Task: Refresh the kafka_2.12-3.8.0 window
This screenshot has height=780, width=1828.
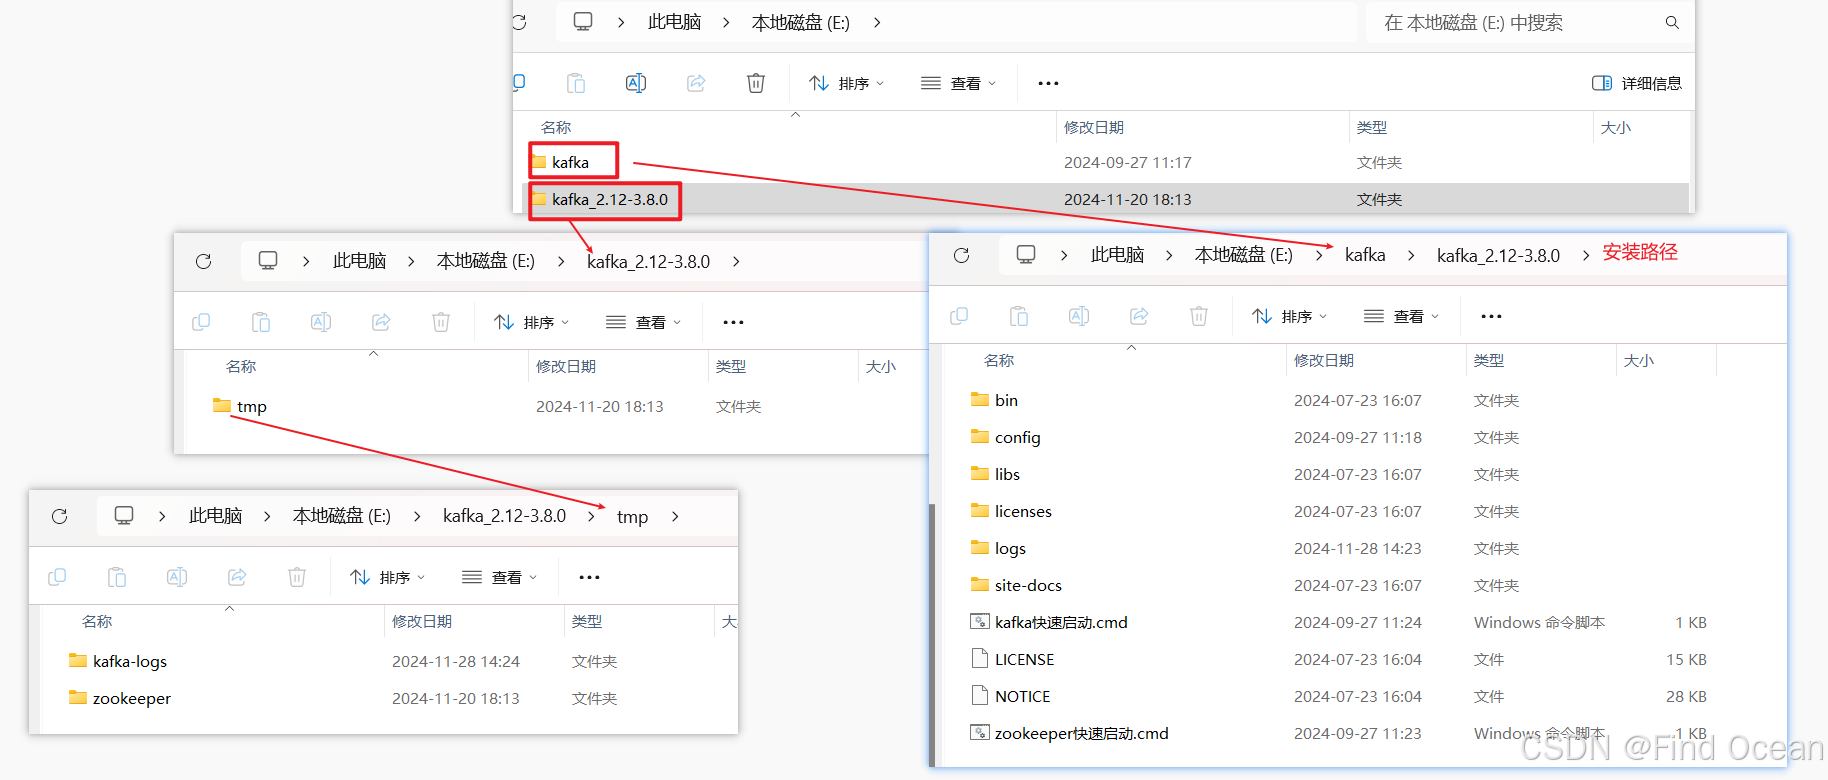Action: click(204, 261)
